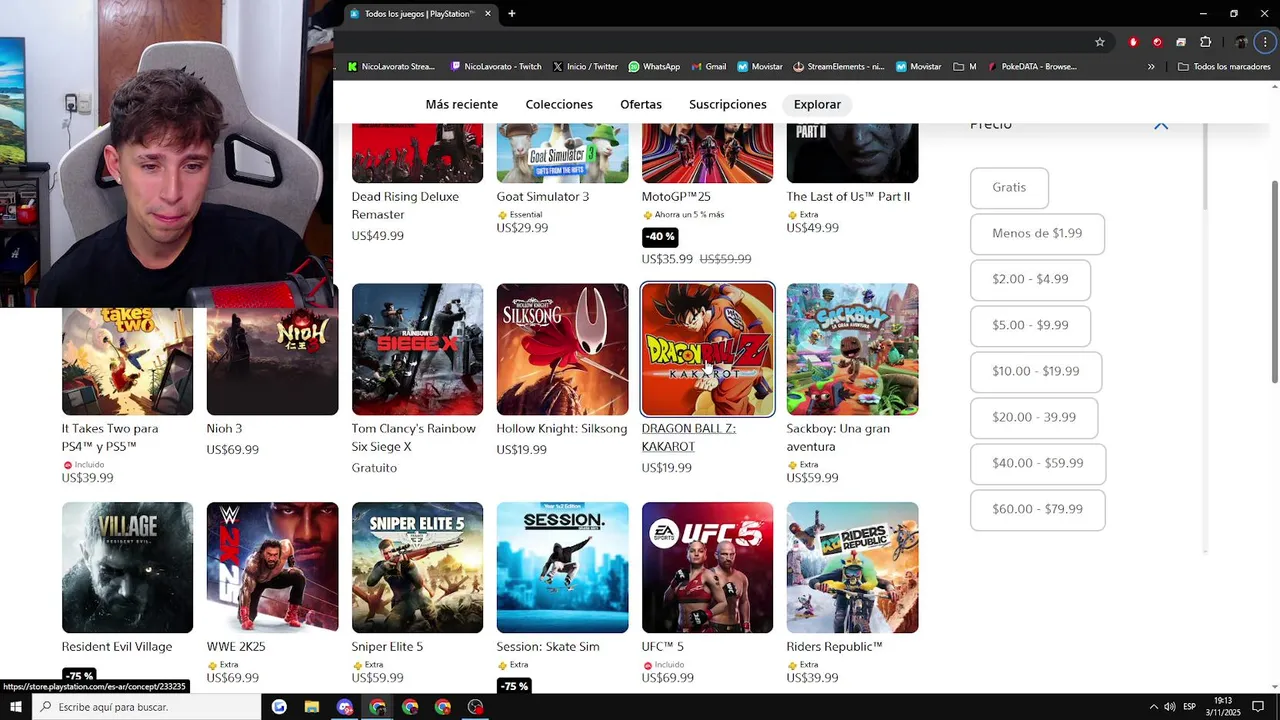Open the Chrome profile avatar
This screenshot has height=720, width=1280.
[1241, 42]
